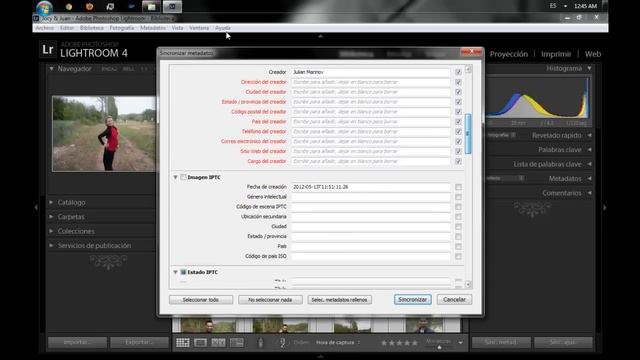Hide the top module picker arrow
This screenshot has width=640, height=360.
tap(320, 36)
